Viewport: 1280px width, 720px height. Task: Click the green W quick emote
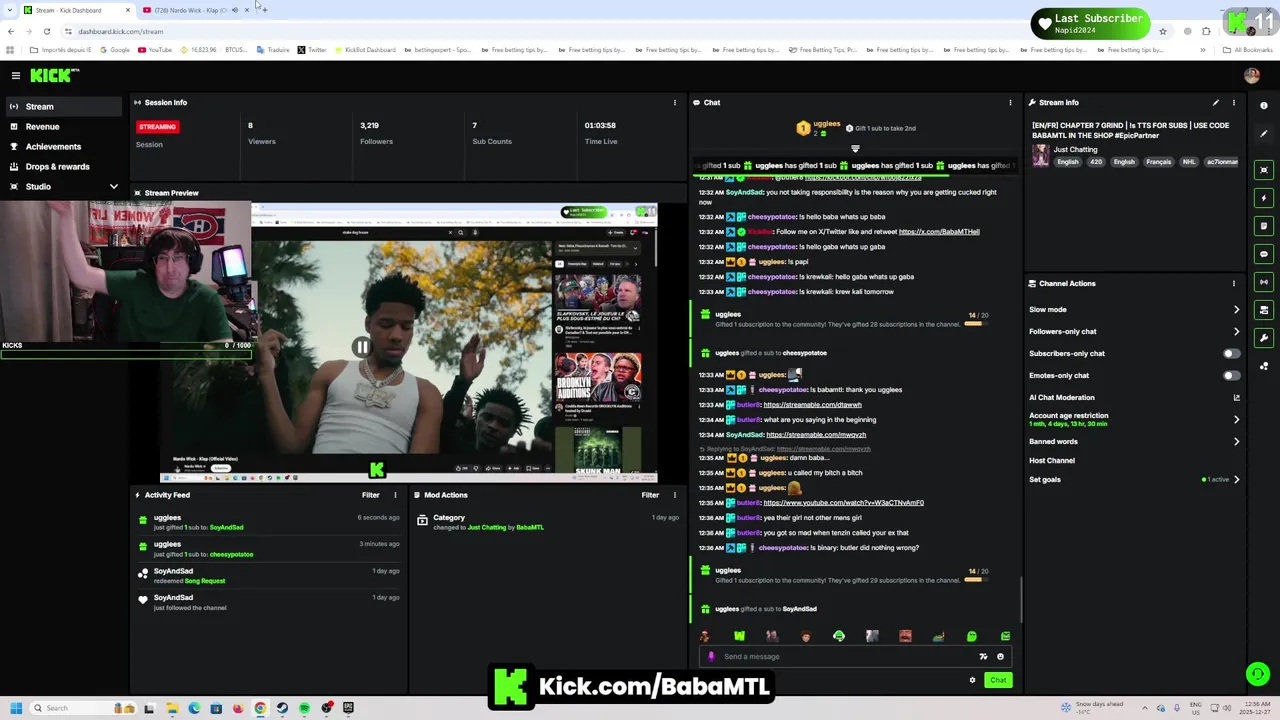739,636
